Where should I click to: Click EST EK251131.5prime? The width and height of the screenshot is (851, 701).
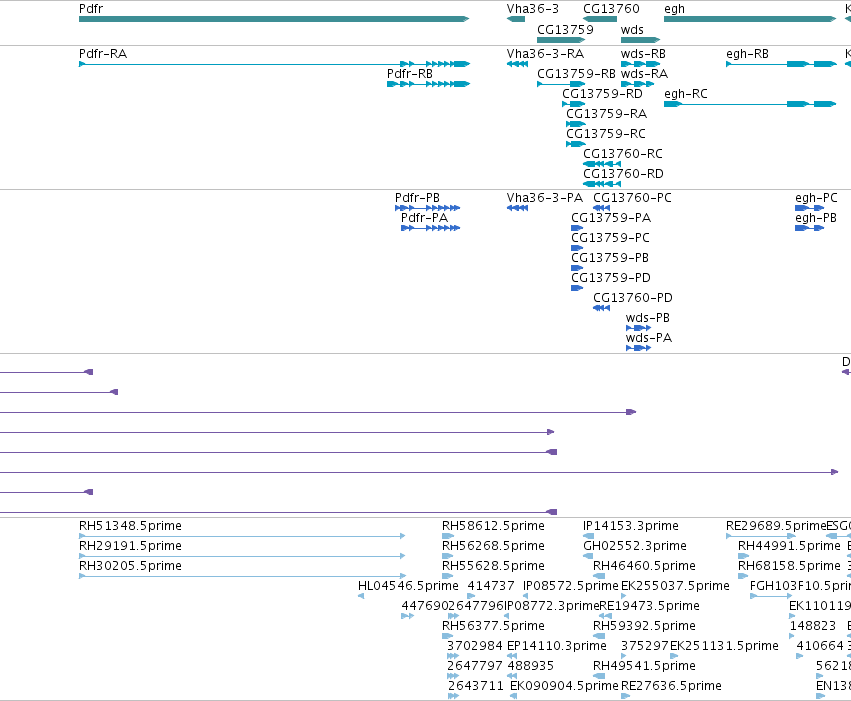724,646
